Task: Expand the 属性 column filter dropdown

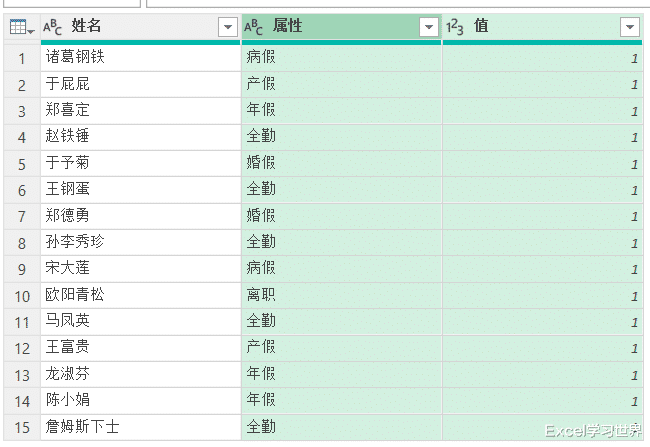Action: (429, 27)
